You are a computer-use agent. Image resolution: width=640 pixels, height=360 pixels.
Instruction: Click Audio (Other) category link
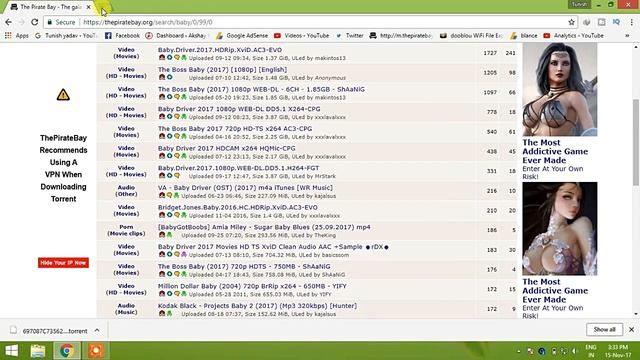126,191
